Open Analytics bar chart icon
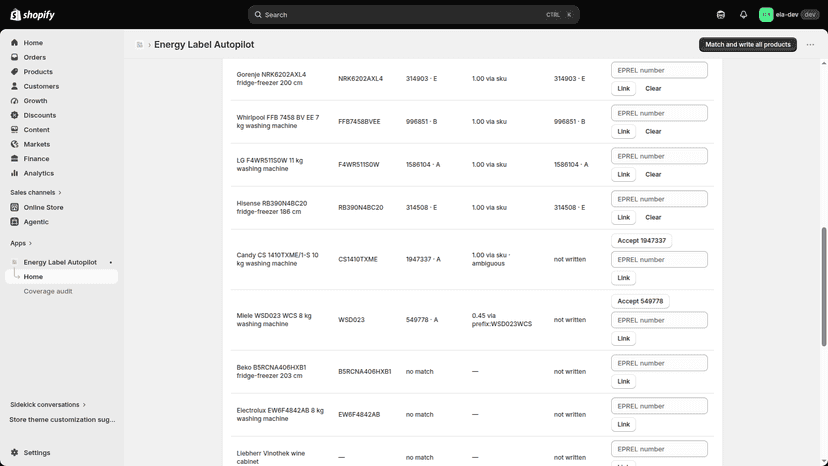Image resolution: width=828 pixels, height=466 pixels. click(x=14, y=173)
